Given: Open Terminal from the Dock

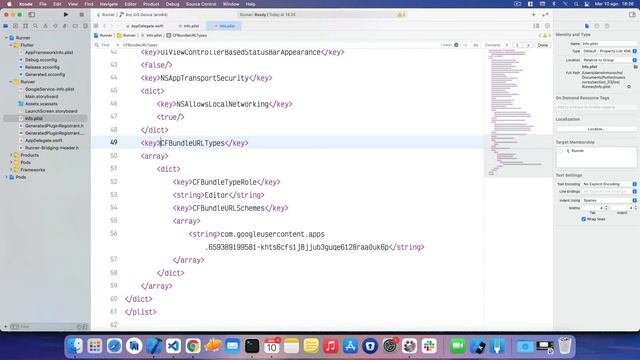Looking at the screenshot, I should click(252, 346).
